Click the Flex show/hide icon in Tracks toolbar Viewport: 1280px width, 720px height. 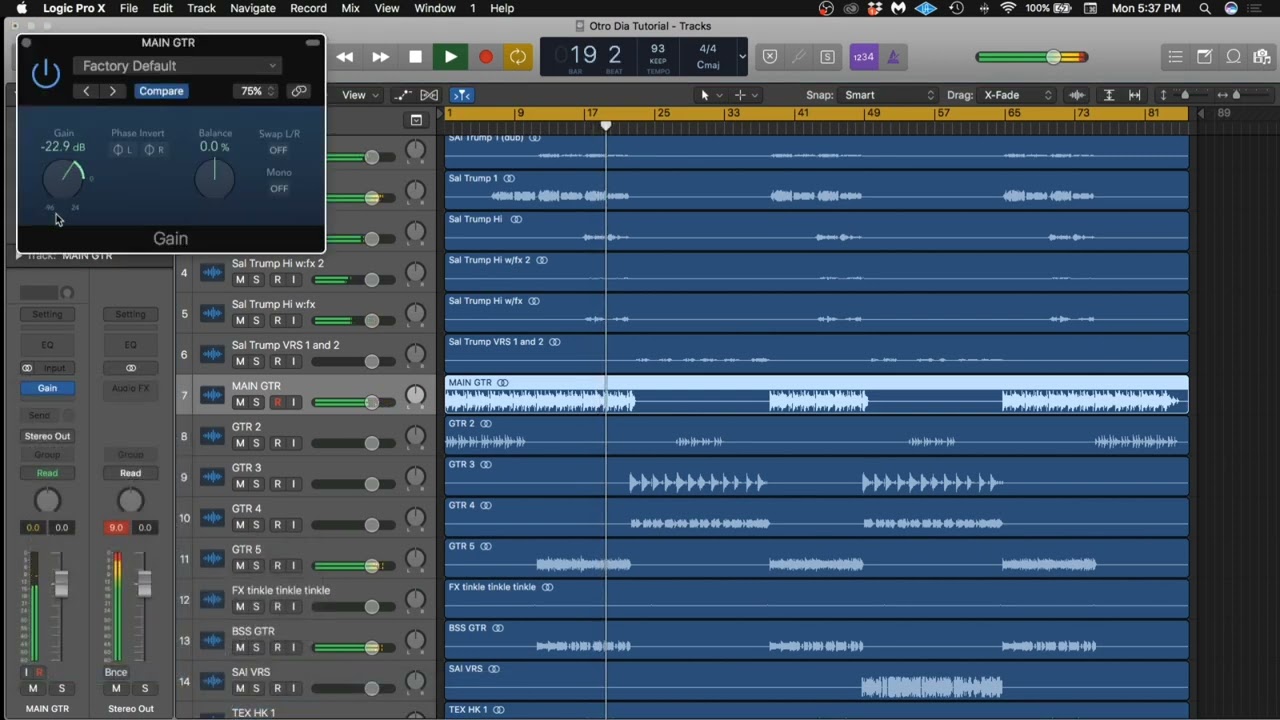429,95
